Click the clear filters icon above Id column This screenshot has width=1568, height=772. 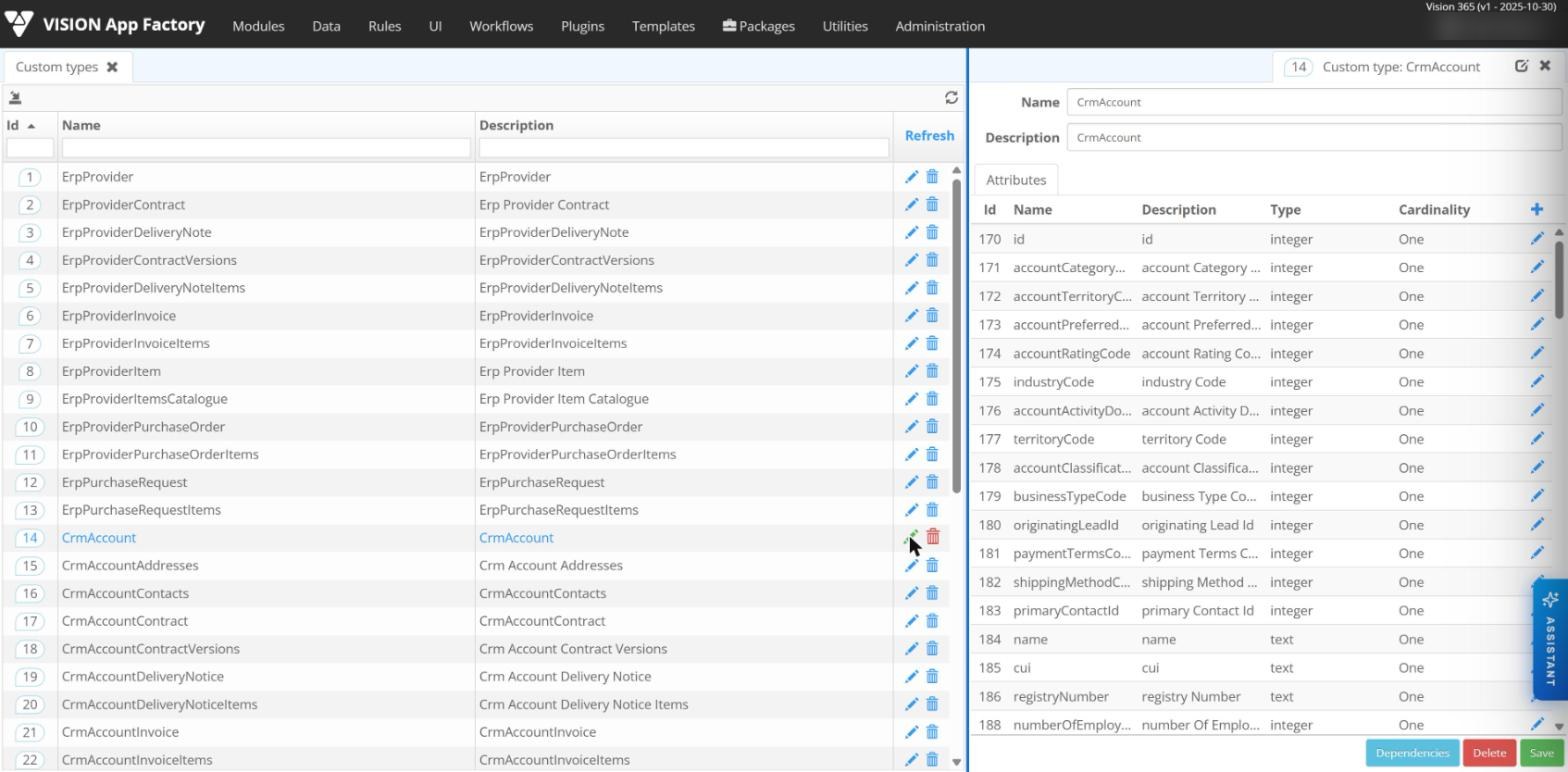(15, 98)
